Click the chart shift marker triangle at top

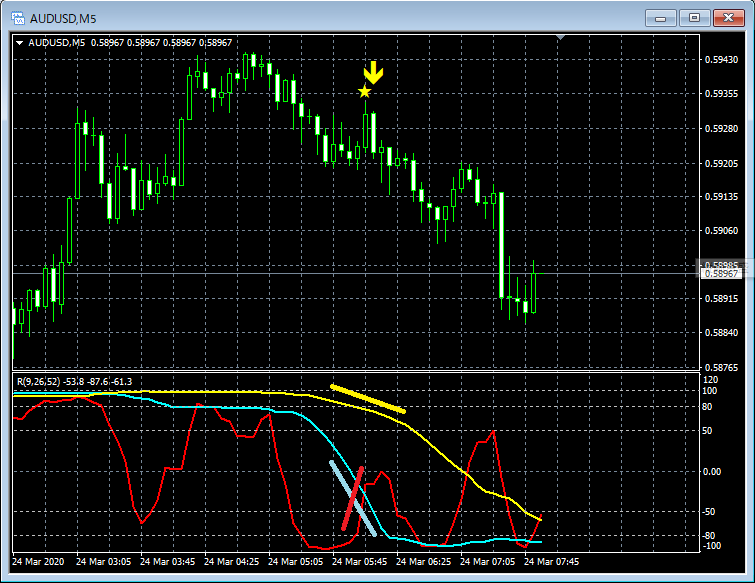(560, 37)
